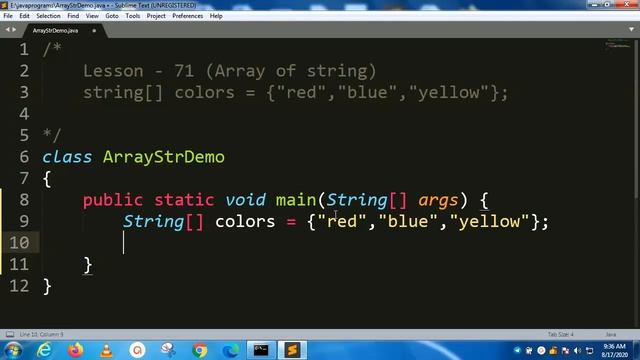This screenshot has width=640, height=360.
Task: Open the Project menu
Action: pyautogui.click(x=156, y=16)
